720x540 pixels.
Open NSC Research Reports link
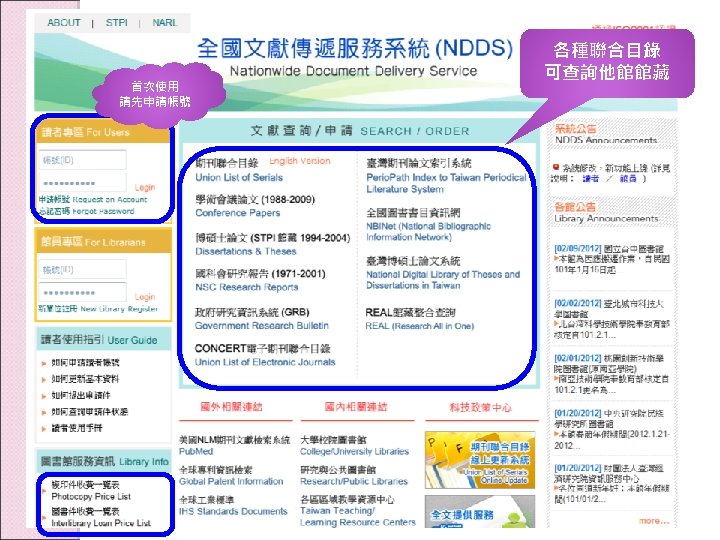(x=247, y=287)
